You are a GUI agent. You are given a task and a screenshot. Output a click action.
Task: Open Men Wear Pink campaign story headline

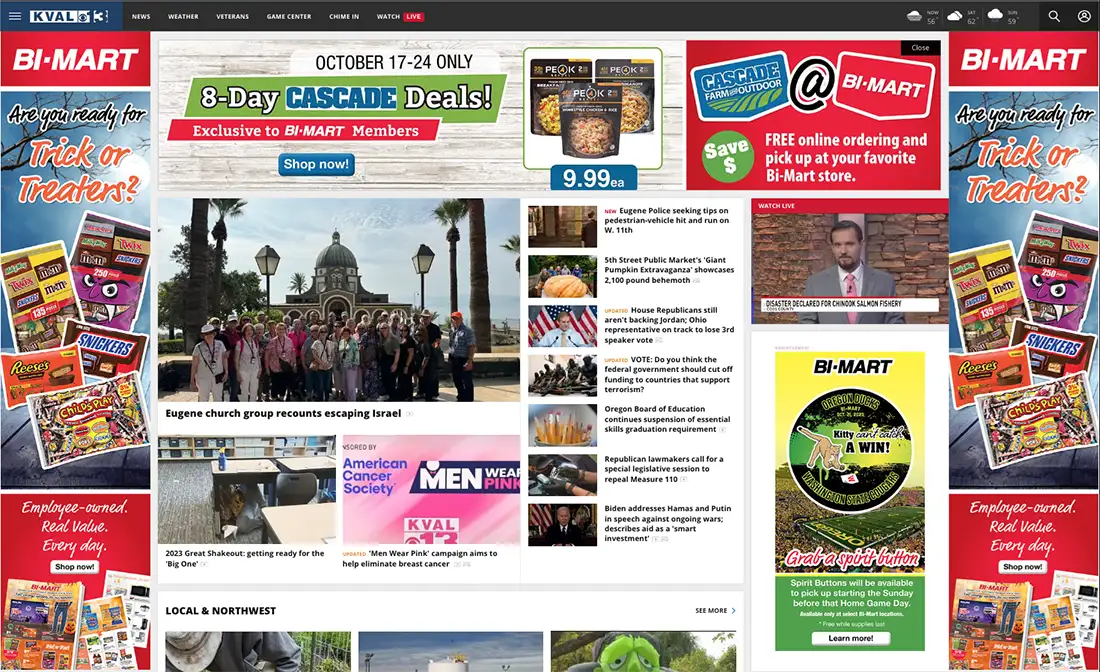420,558
